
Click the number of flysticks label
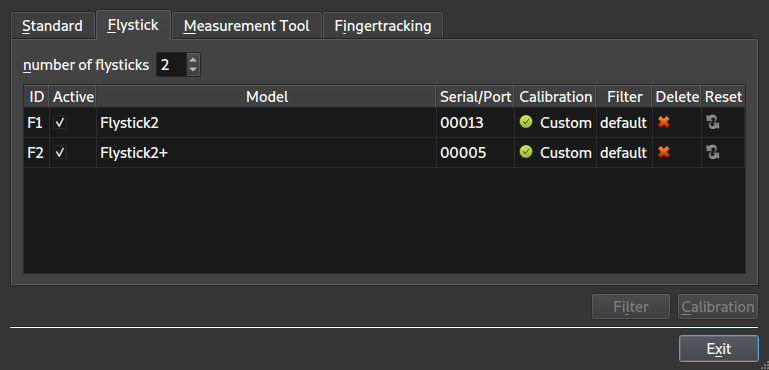(86, 65)
